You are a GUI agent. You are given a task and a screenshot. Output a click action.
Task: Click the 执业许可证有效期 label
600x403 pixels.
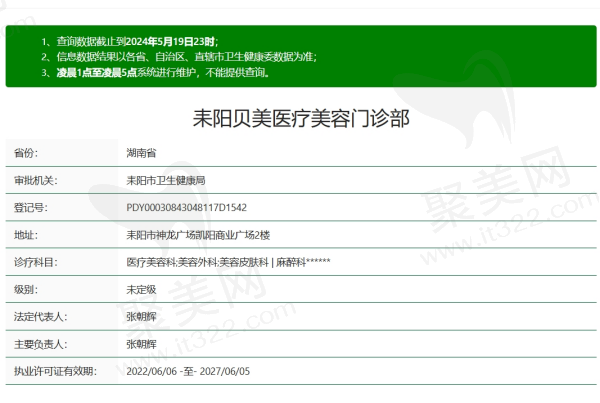point(55,371)
